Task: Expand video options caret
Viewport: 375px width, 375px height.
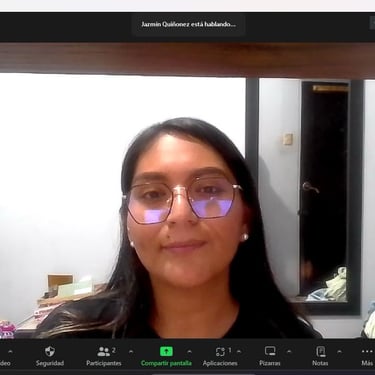Action: 10,352
